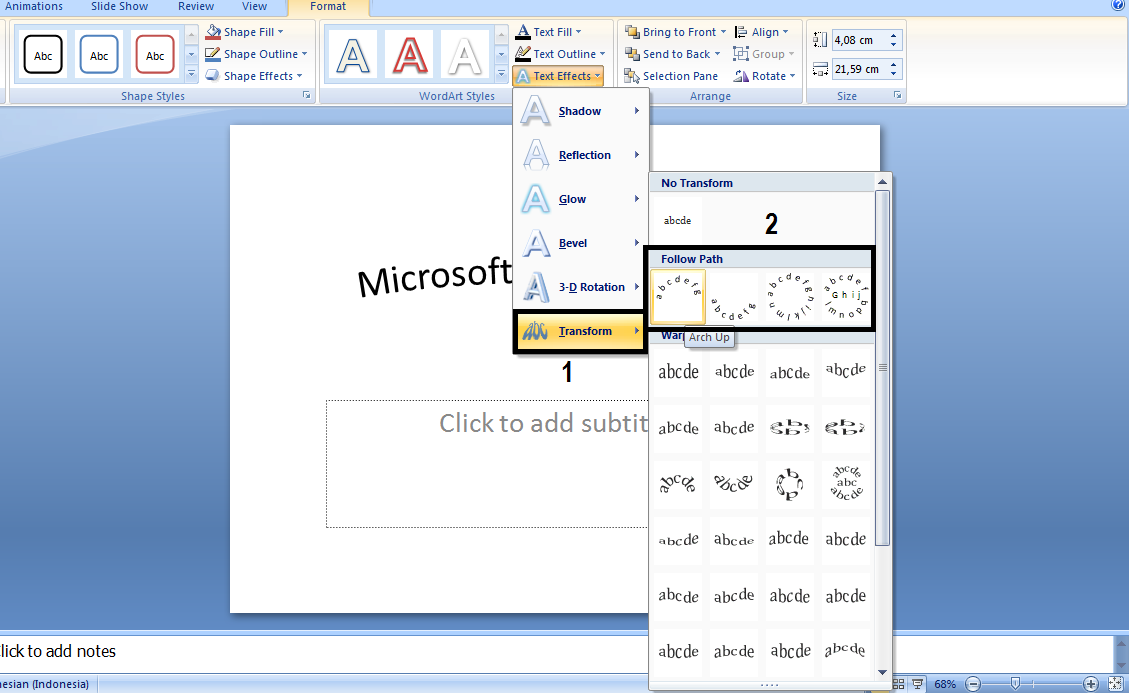Image resolution: width=1129 pixels, height=693 pixels.
Task: Click the Text Effects button
Action: (x=558, y=76)
